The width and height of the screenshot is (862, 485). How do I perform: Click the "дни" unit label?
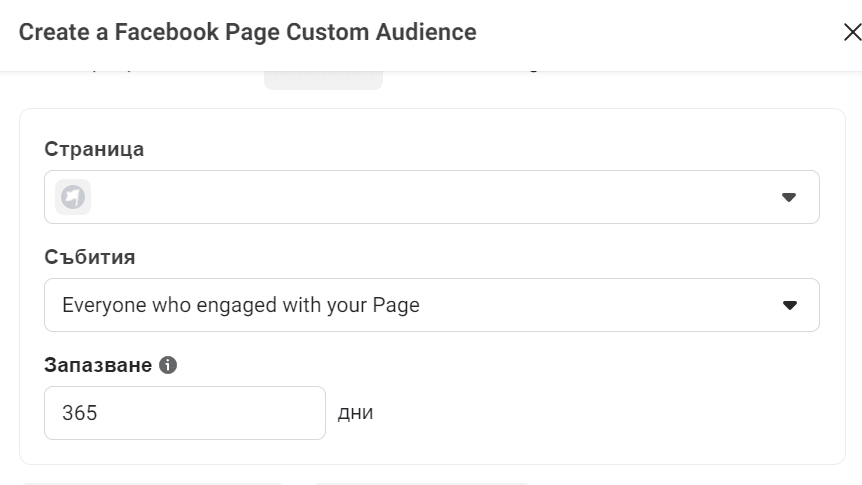pyautogui.click(x=356, y=413)
